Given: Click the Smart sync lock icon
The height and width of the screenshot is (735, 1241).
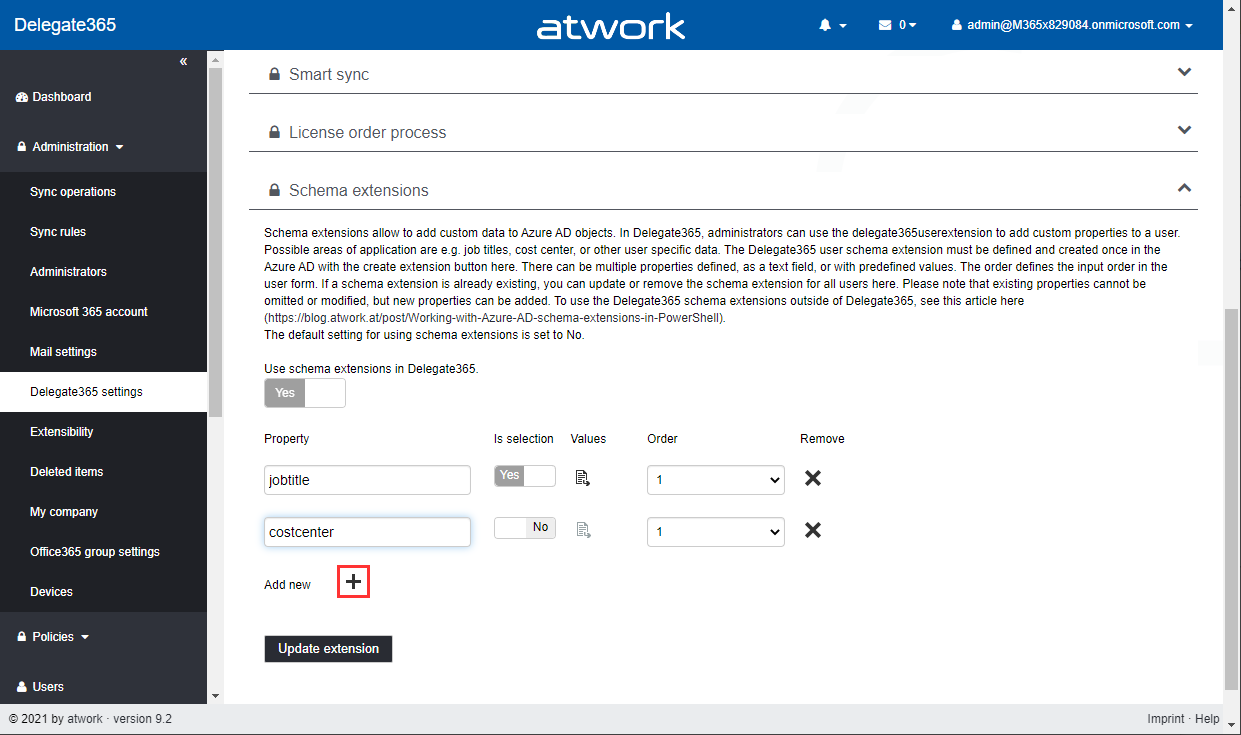Looking at the screenshot, I should pyautogui.click(x=274, y=75).
